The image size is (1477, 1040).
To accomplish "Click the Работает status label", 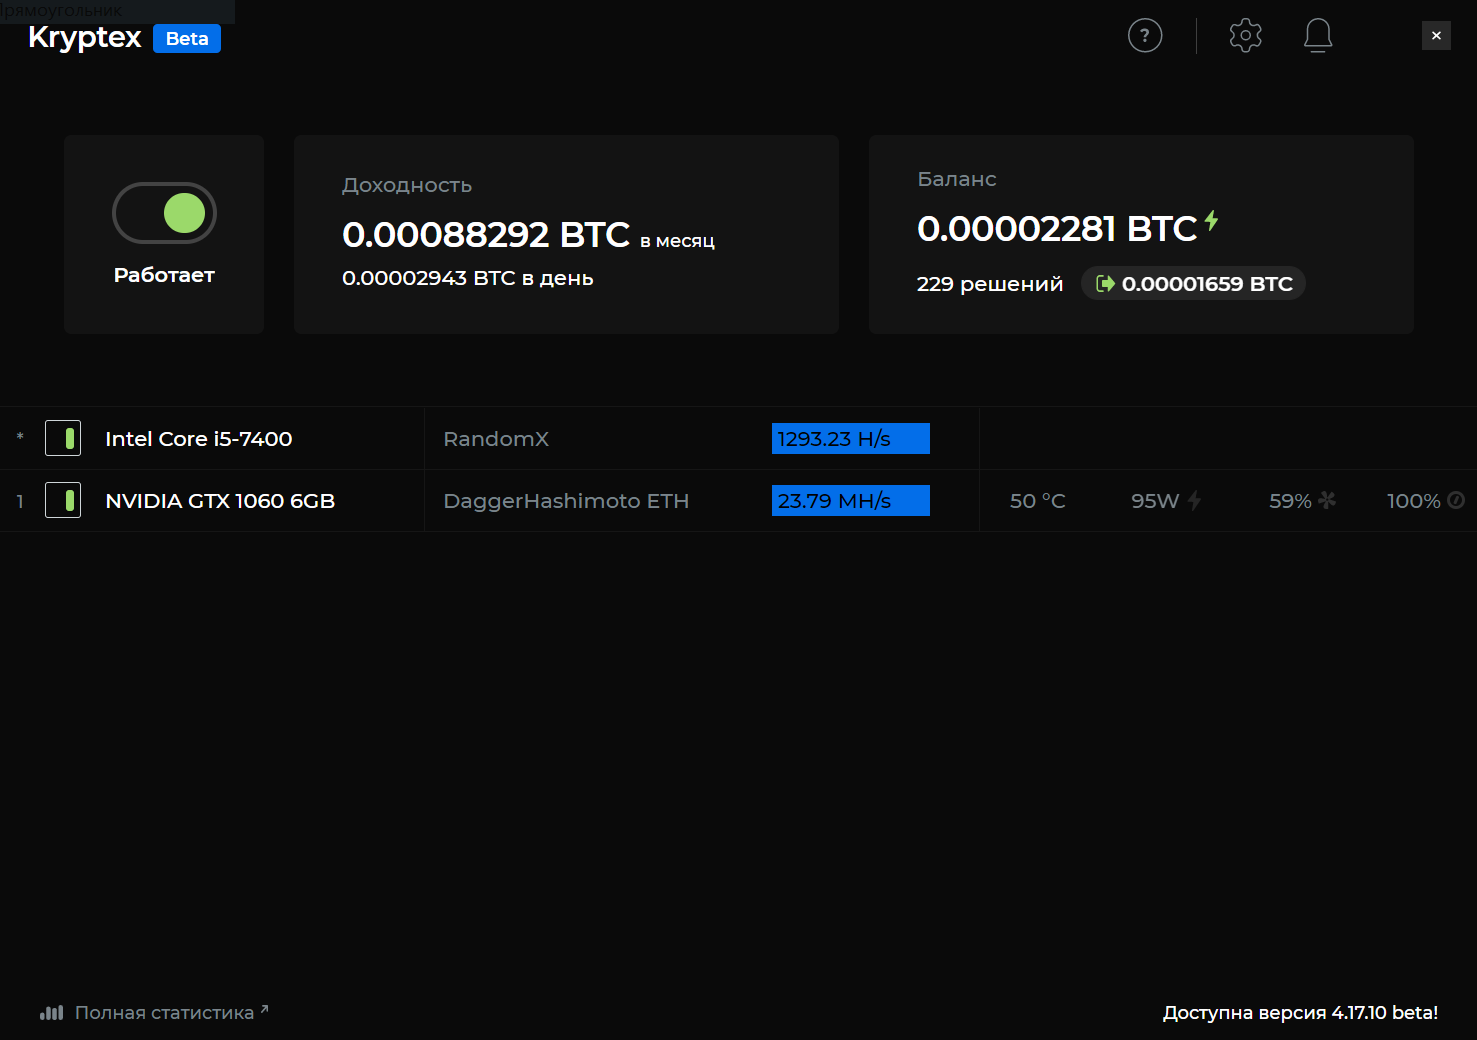I will [x=164, y=275].
